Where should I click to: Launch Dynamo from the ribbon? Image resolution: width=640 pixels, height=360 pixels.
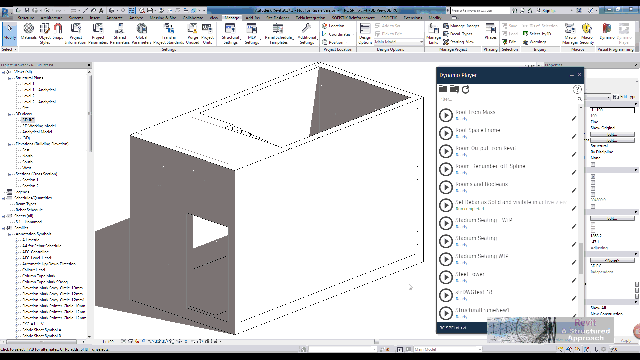click(607, 31)
